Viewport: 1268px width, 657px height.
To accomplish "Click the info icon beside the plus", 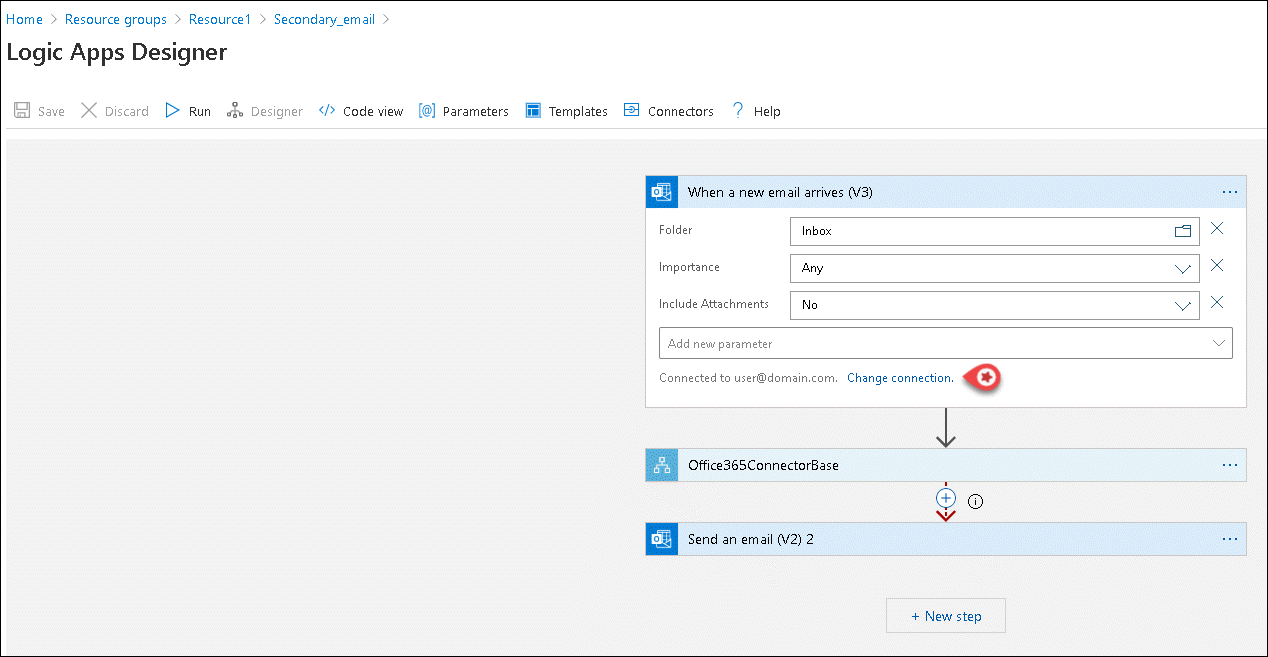I will coord(976,502).
